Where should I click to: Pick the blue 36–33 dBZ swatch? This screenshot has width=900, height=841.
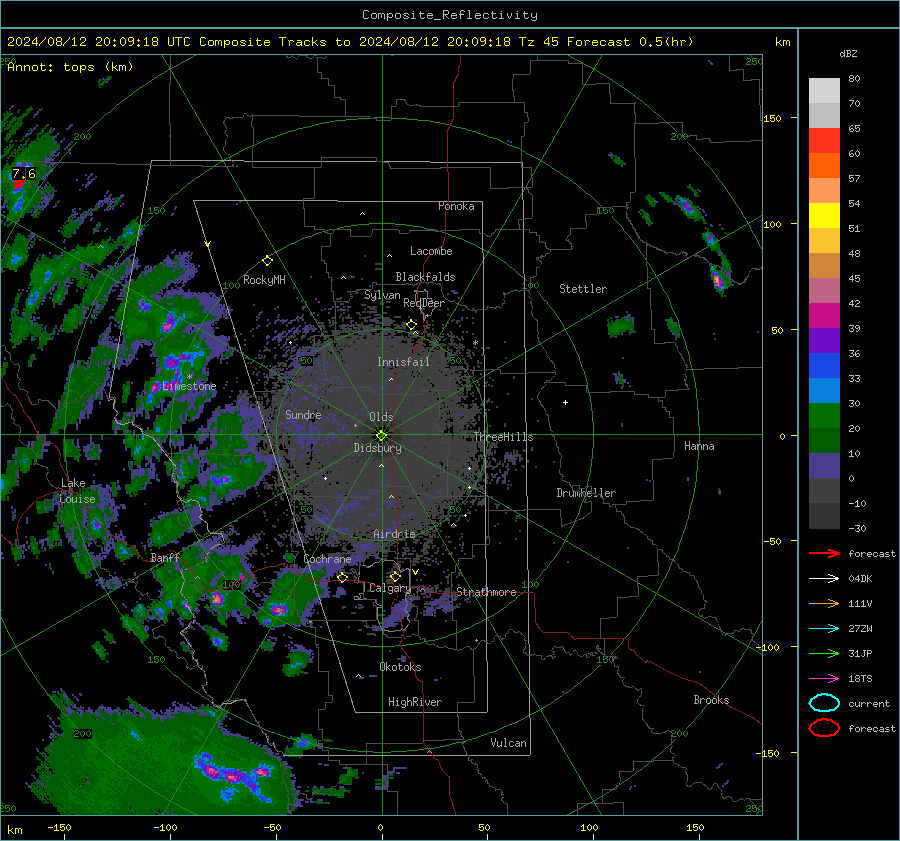coord(824,365)
